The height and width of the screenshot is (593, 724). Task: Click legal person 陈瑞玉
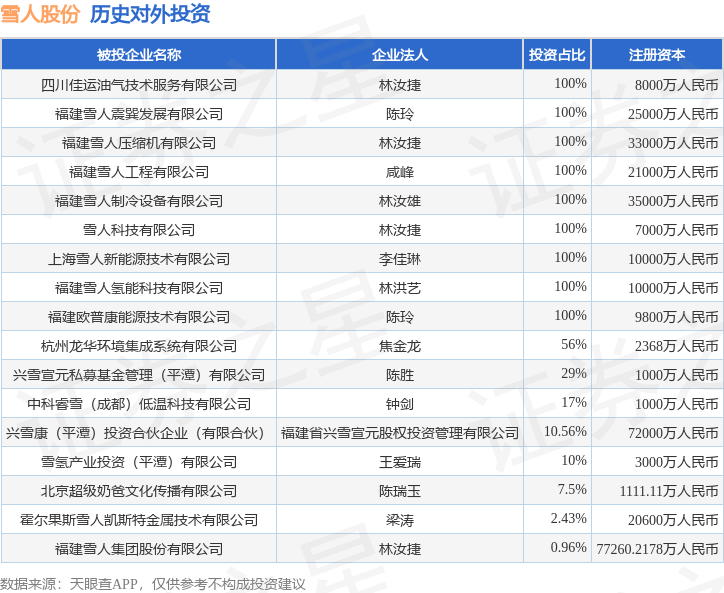click(400, 491)
